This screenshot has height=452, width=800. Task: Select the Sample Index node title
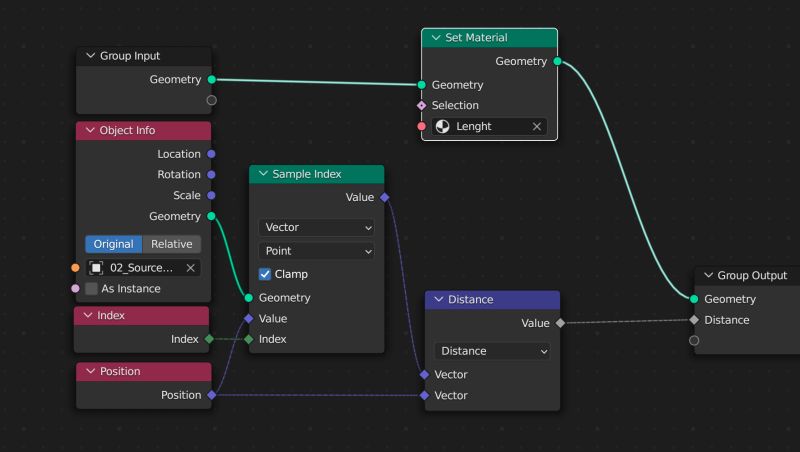pyautogui.click(x=307, y=174)
